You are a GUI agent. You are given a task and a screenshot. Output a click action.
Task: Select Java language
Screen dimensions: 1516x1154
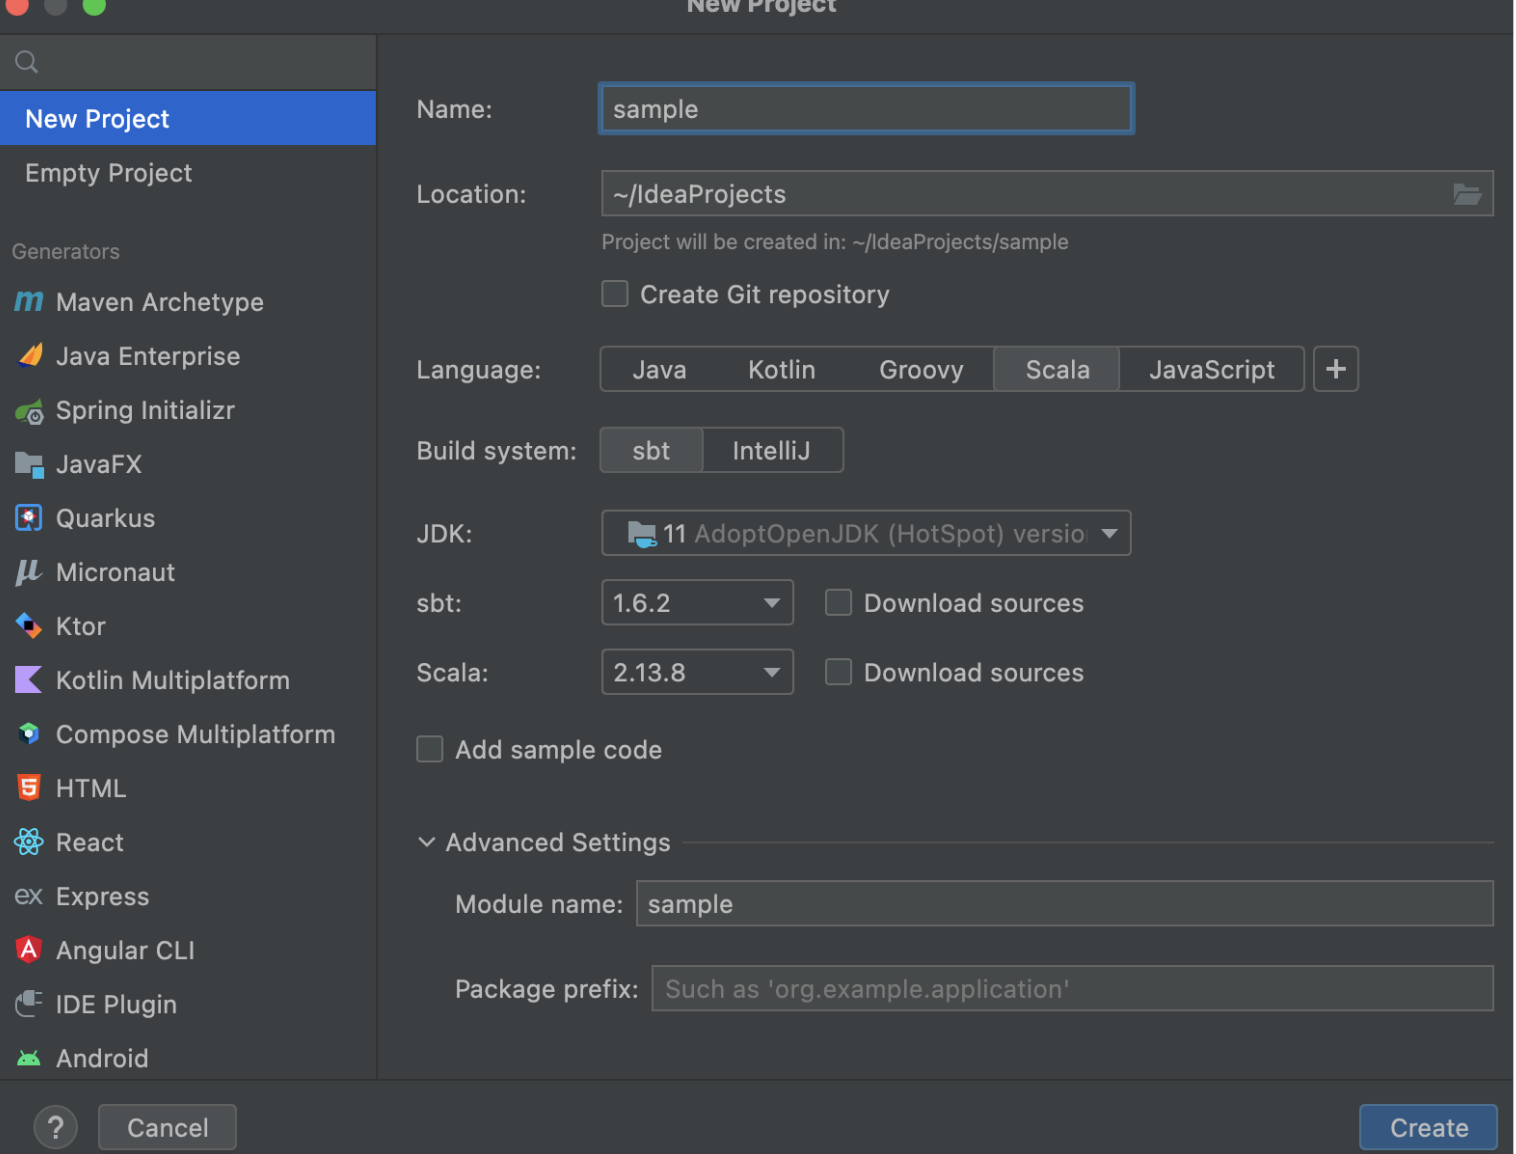coord(659,369)
